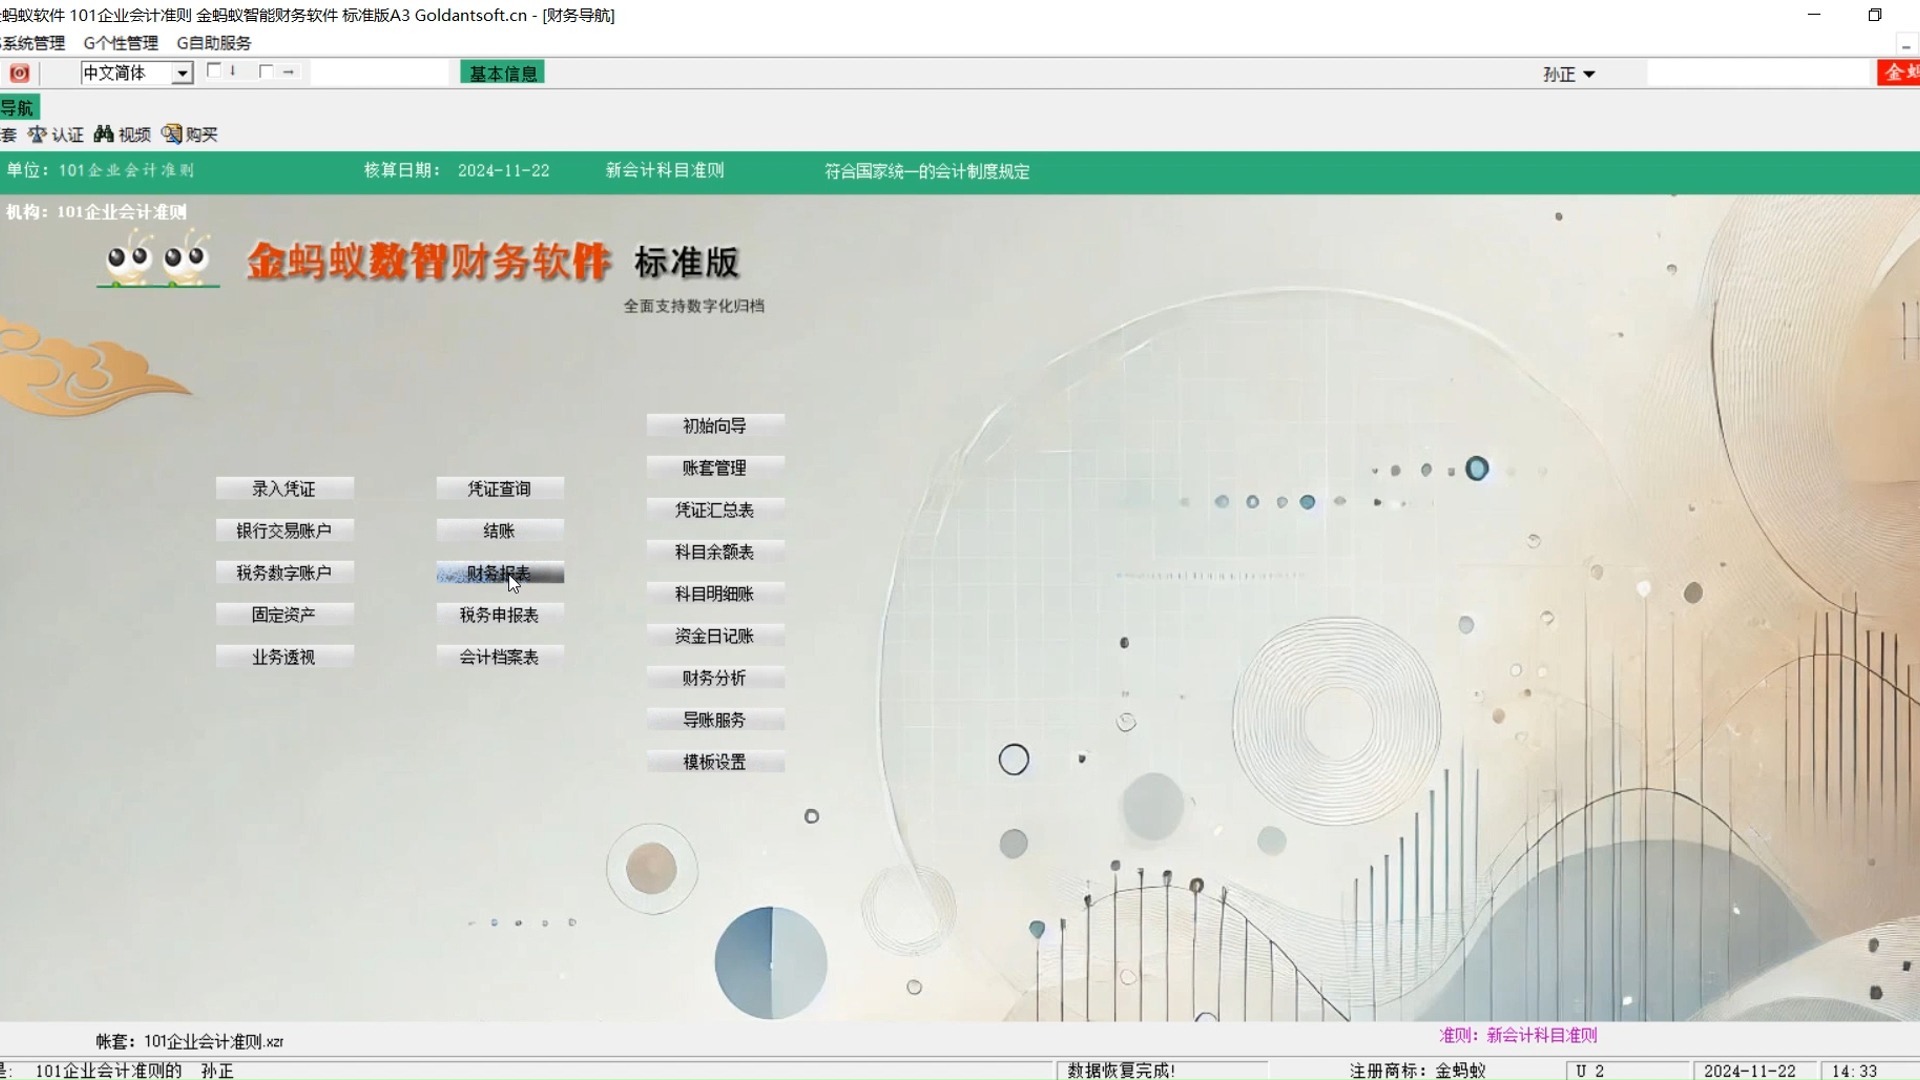The image size is (1920, 1080).
Task: Click the 准则: 新会计科目准则 pink text
Action: 1518,1036
